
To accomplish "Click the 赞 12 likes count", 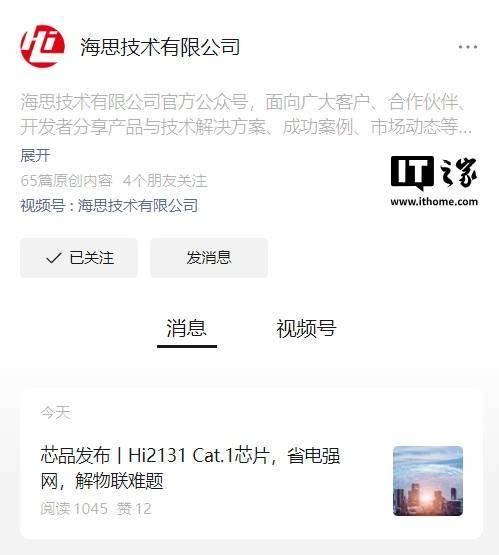I will point(134,509).
